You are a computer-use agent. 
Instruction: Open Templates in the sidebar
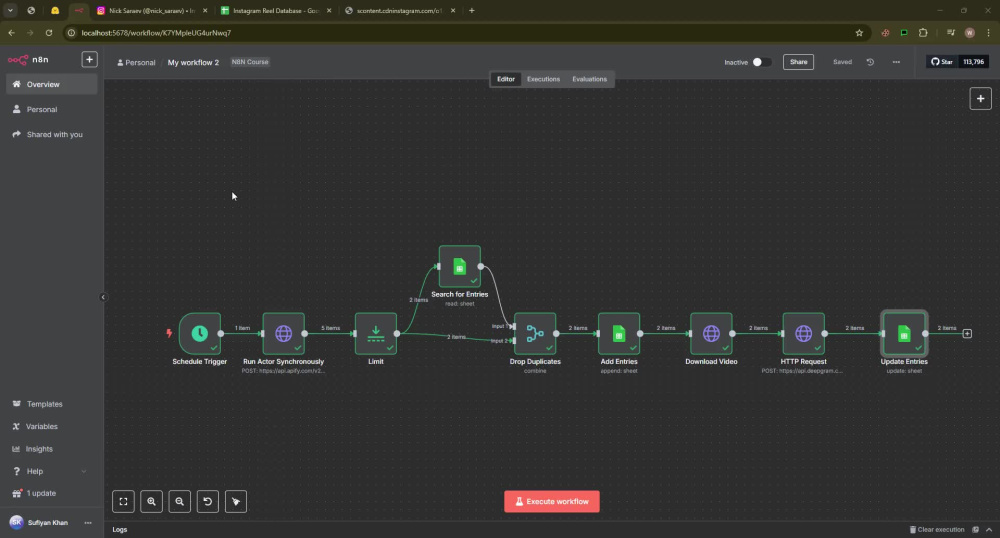pos(50,404)
